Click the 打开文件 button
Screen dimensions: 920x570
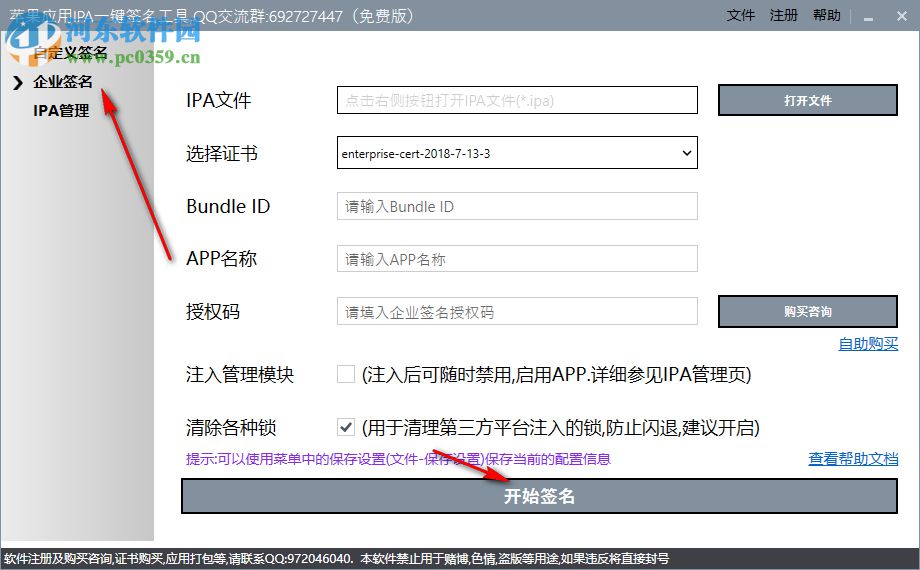807,100
